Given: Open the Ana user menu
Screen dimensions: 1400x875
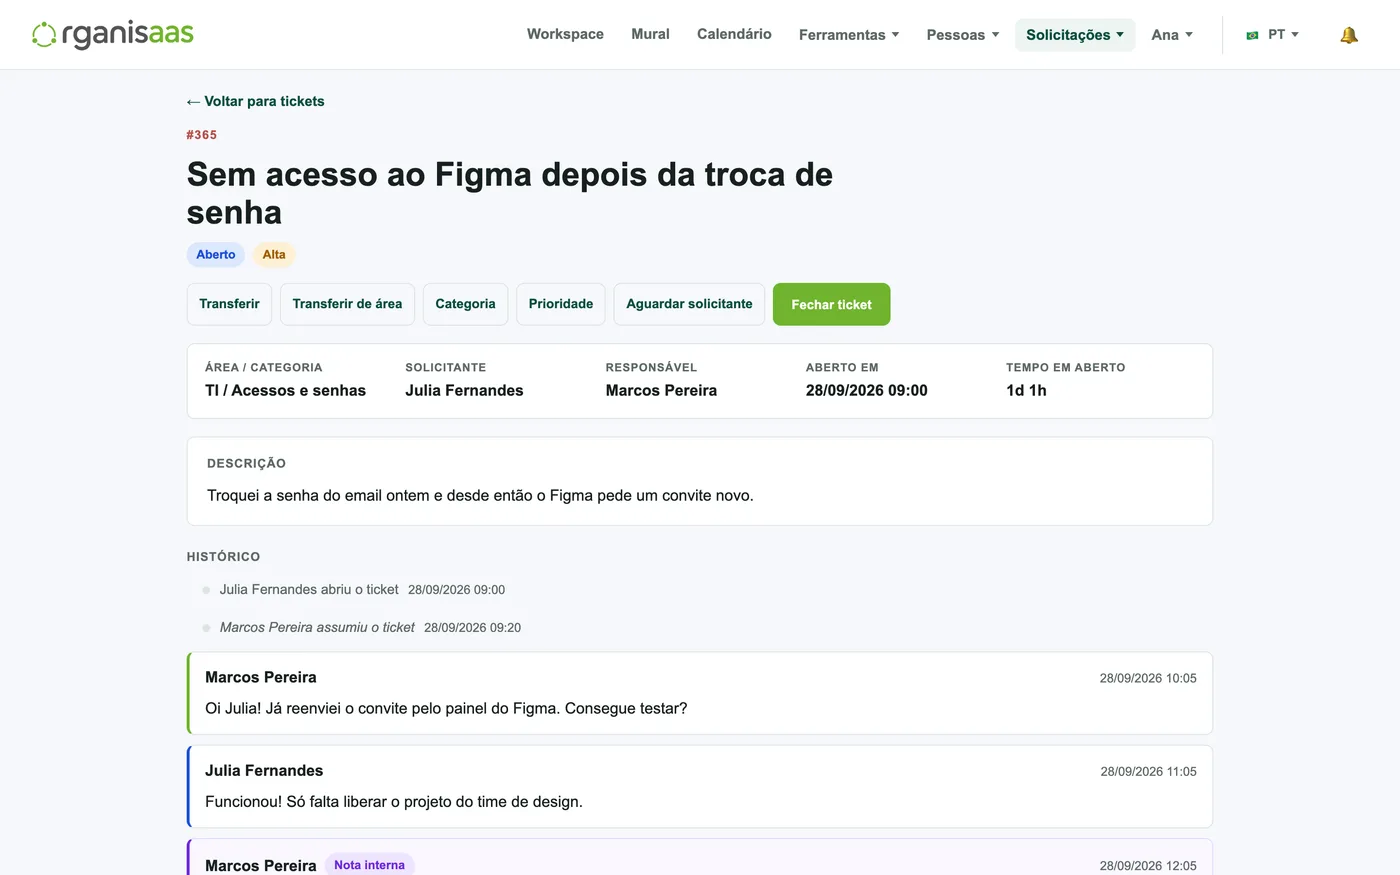Looking at the screenshot, I should 1172,35.
